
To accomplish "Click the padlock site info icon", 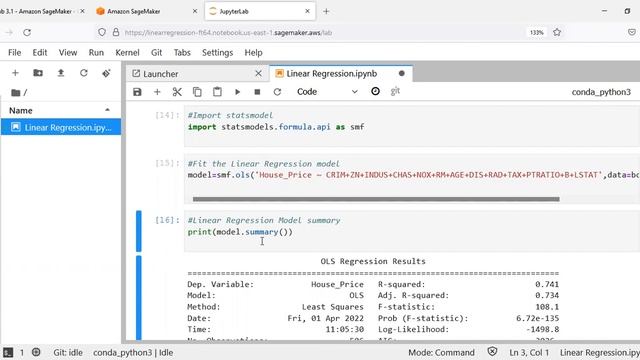I will pos(116,32).
